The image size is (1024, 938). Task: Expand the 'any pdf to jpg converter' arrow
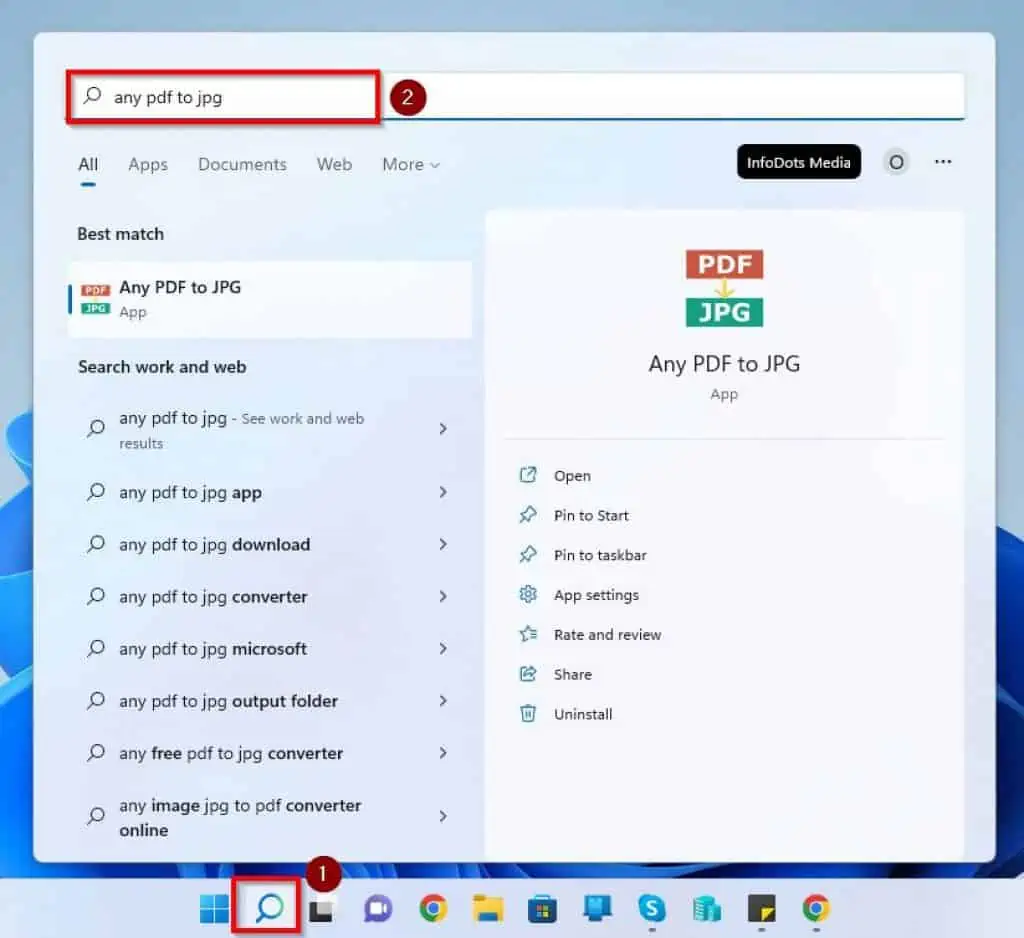tap(443, 596)
